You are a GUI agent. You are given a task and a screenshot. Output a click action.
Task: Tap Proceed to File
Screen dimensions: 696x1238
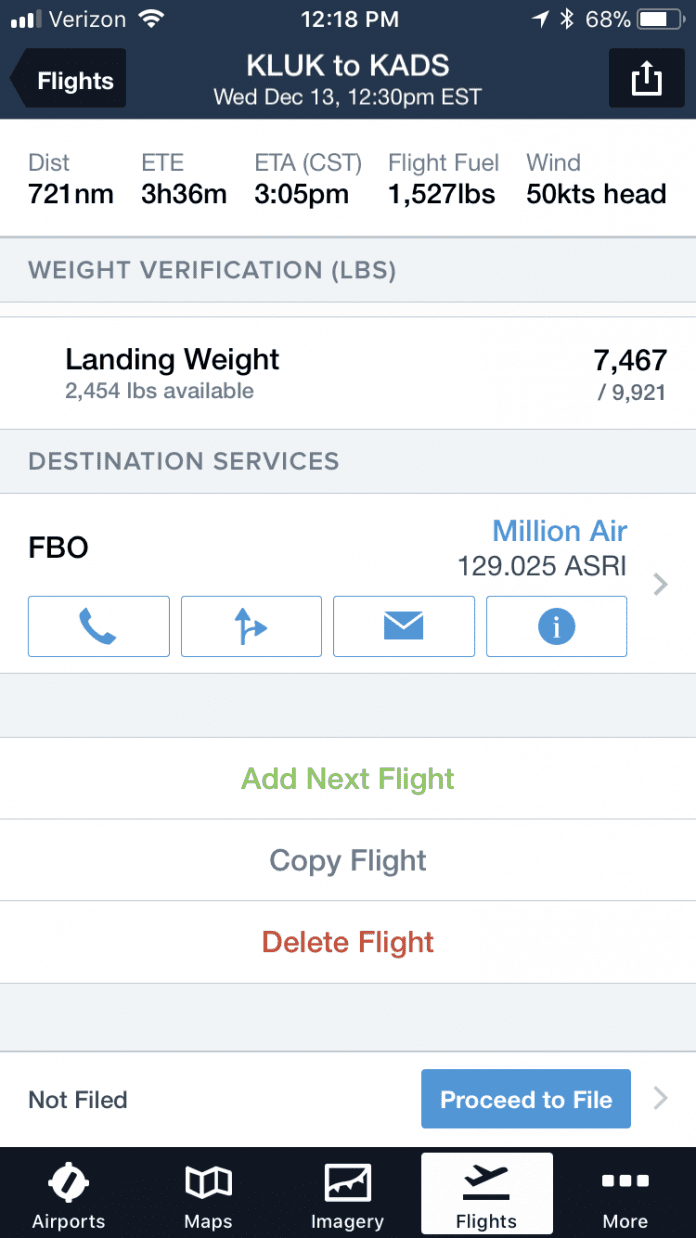pos(525,1098)
